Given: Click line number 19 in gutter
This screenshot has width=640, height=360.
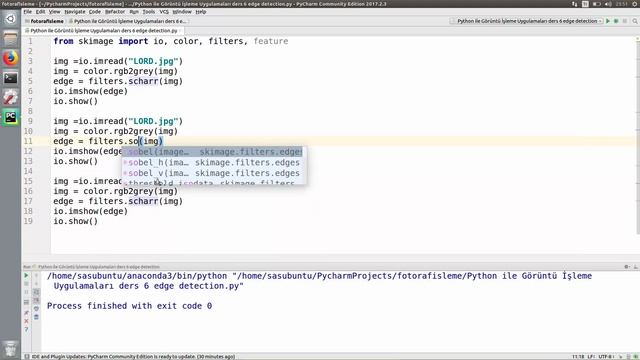Looking at the screenshot, I should coord(28,221).
